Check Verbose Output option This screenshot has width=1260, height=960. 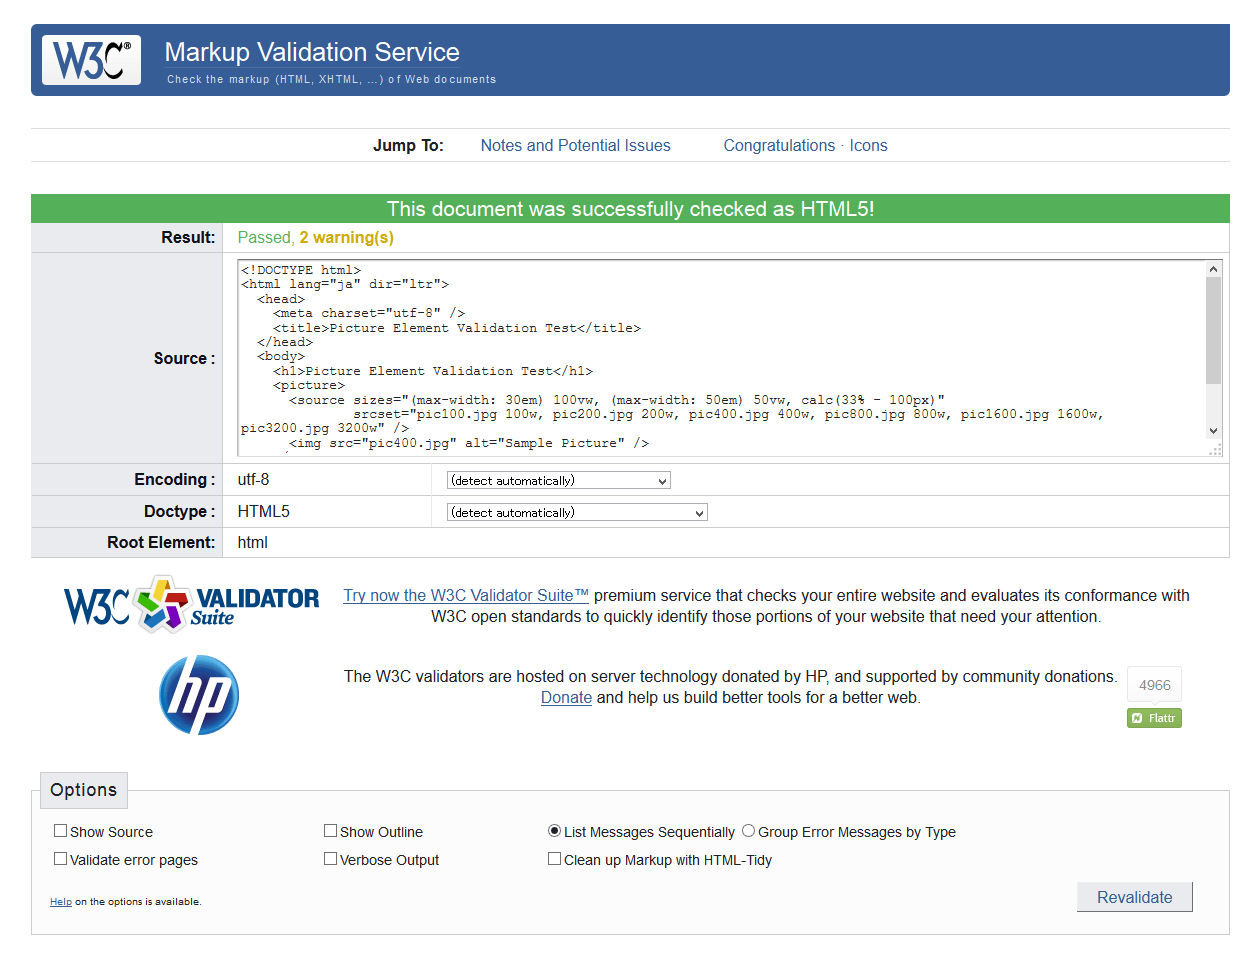[330, 858]
